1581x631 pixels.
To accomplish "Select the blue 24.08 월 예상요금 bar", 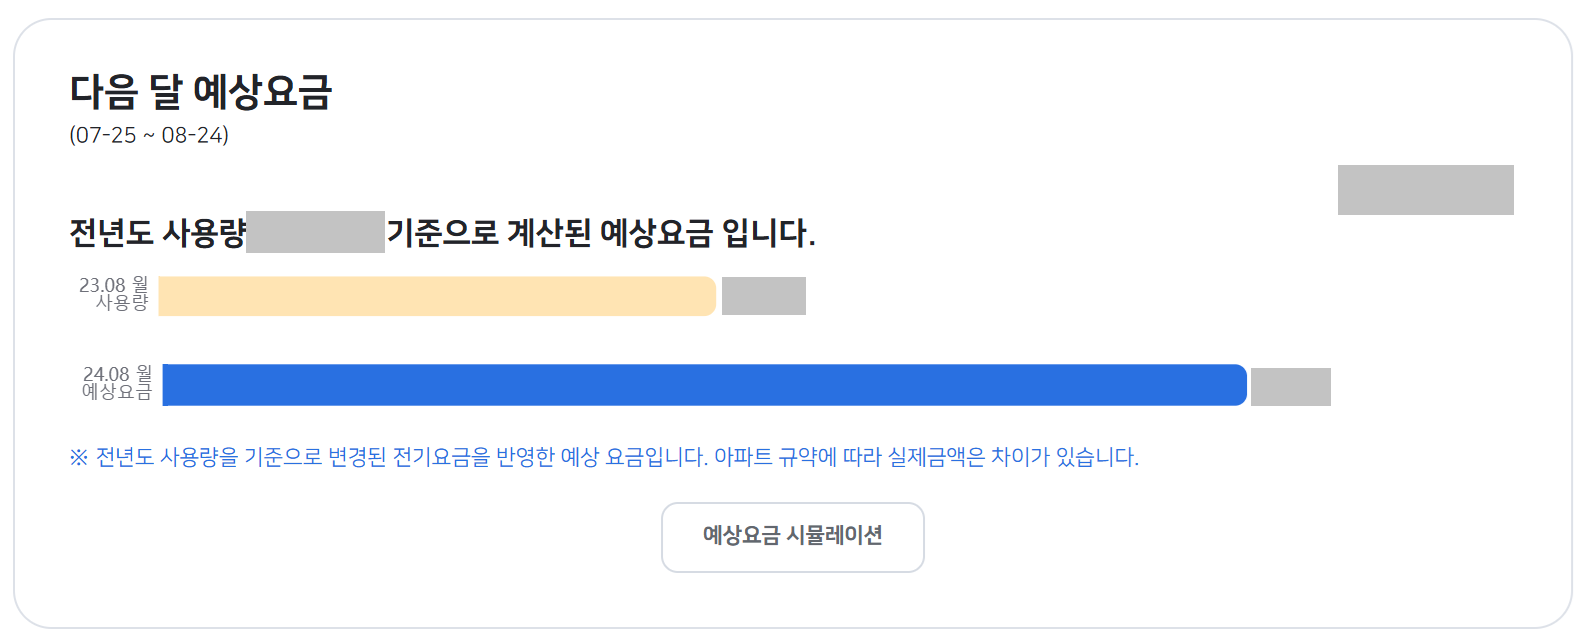I will click(x=700, y=383).
